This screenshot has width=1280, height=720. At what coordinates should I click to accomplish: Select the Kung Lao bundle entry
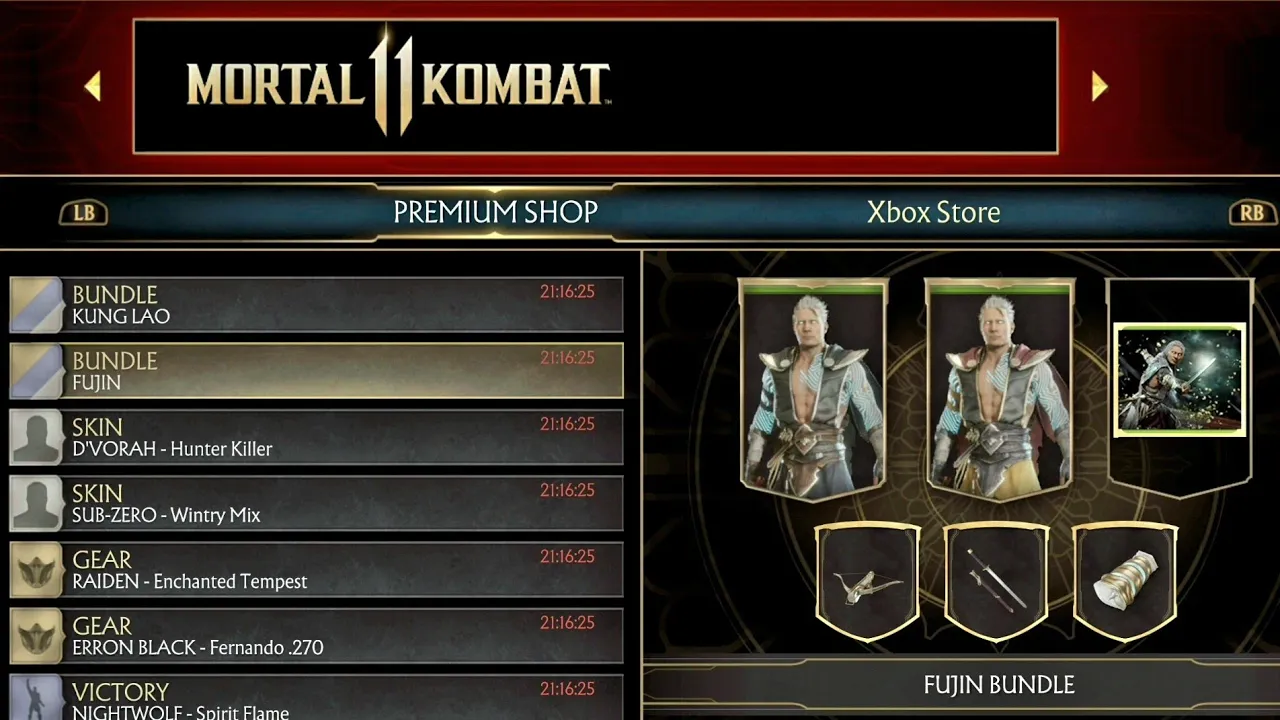[316, 305]
